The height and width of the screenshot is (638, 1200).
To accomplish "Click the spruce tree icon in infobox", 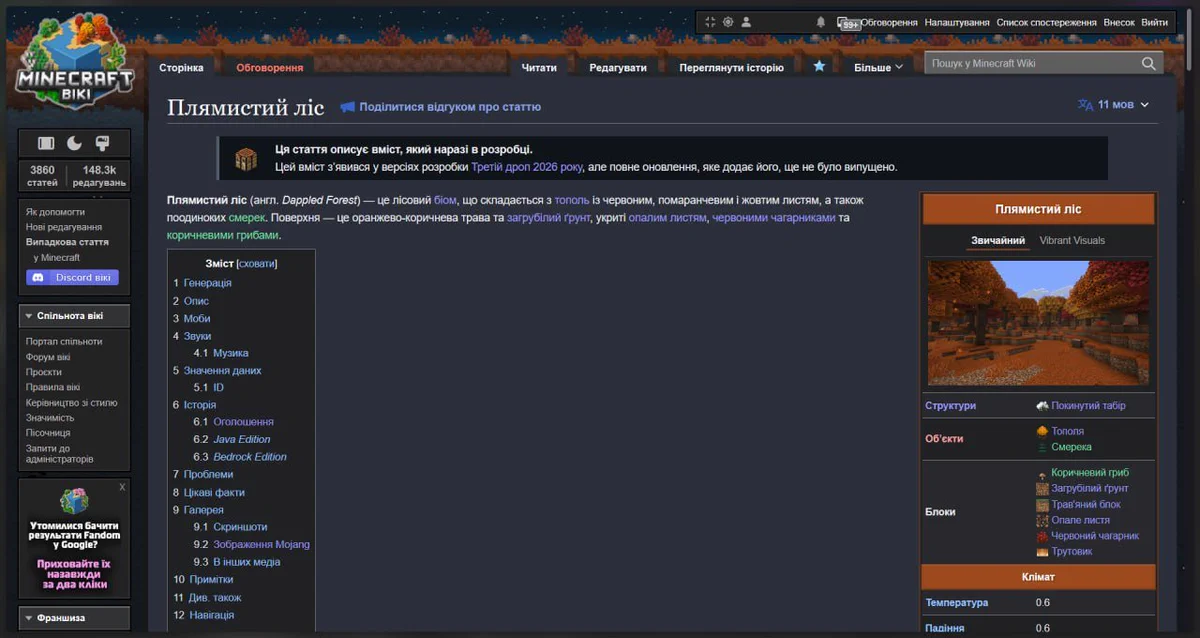I will 1042,447.
